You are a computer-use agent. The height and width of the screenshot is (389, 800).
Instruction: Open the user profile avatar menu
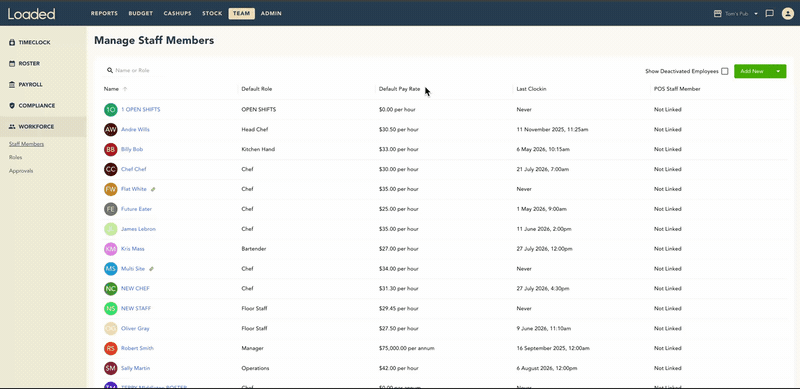pyautogui.click(x=787, y=14)
